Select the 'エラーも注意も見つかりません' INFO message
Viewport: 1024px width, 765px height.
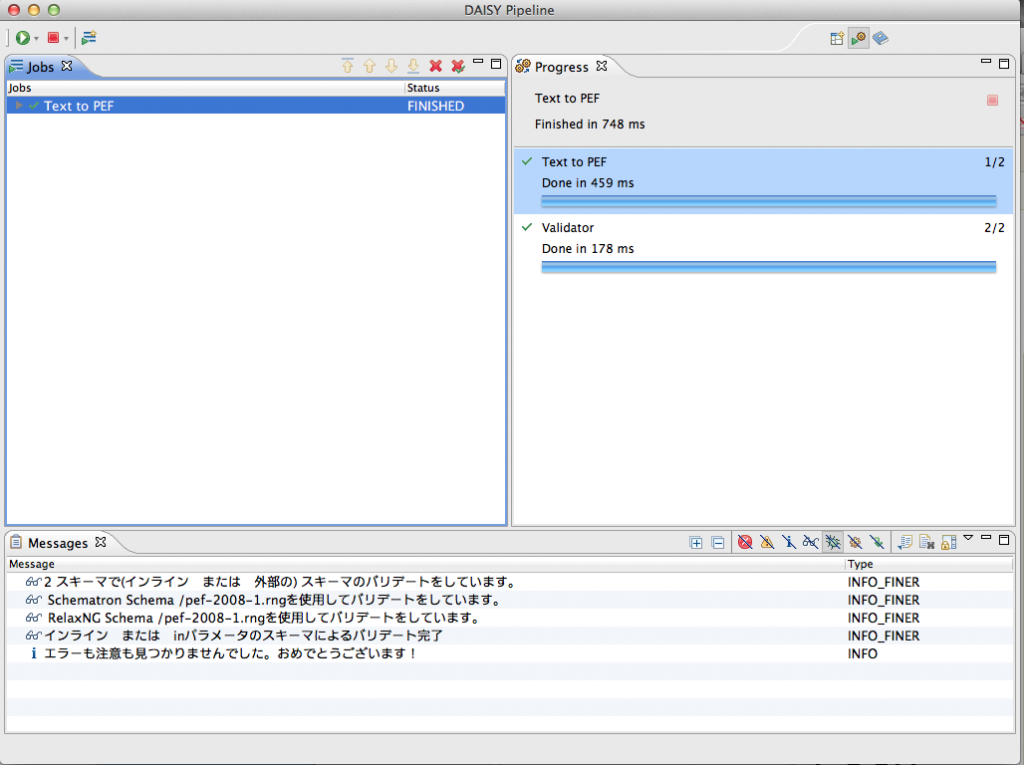coord(509,653)
